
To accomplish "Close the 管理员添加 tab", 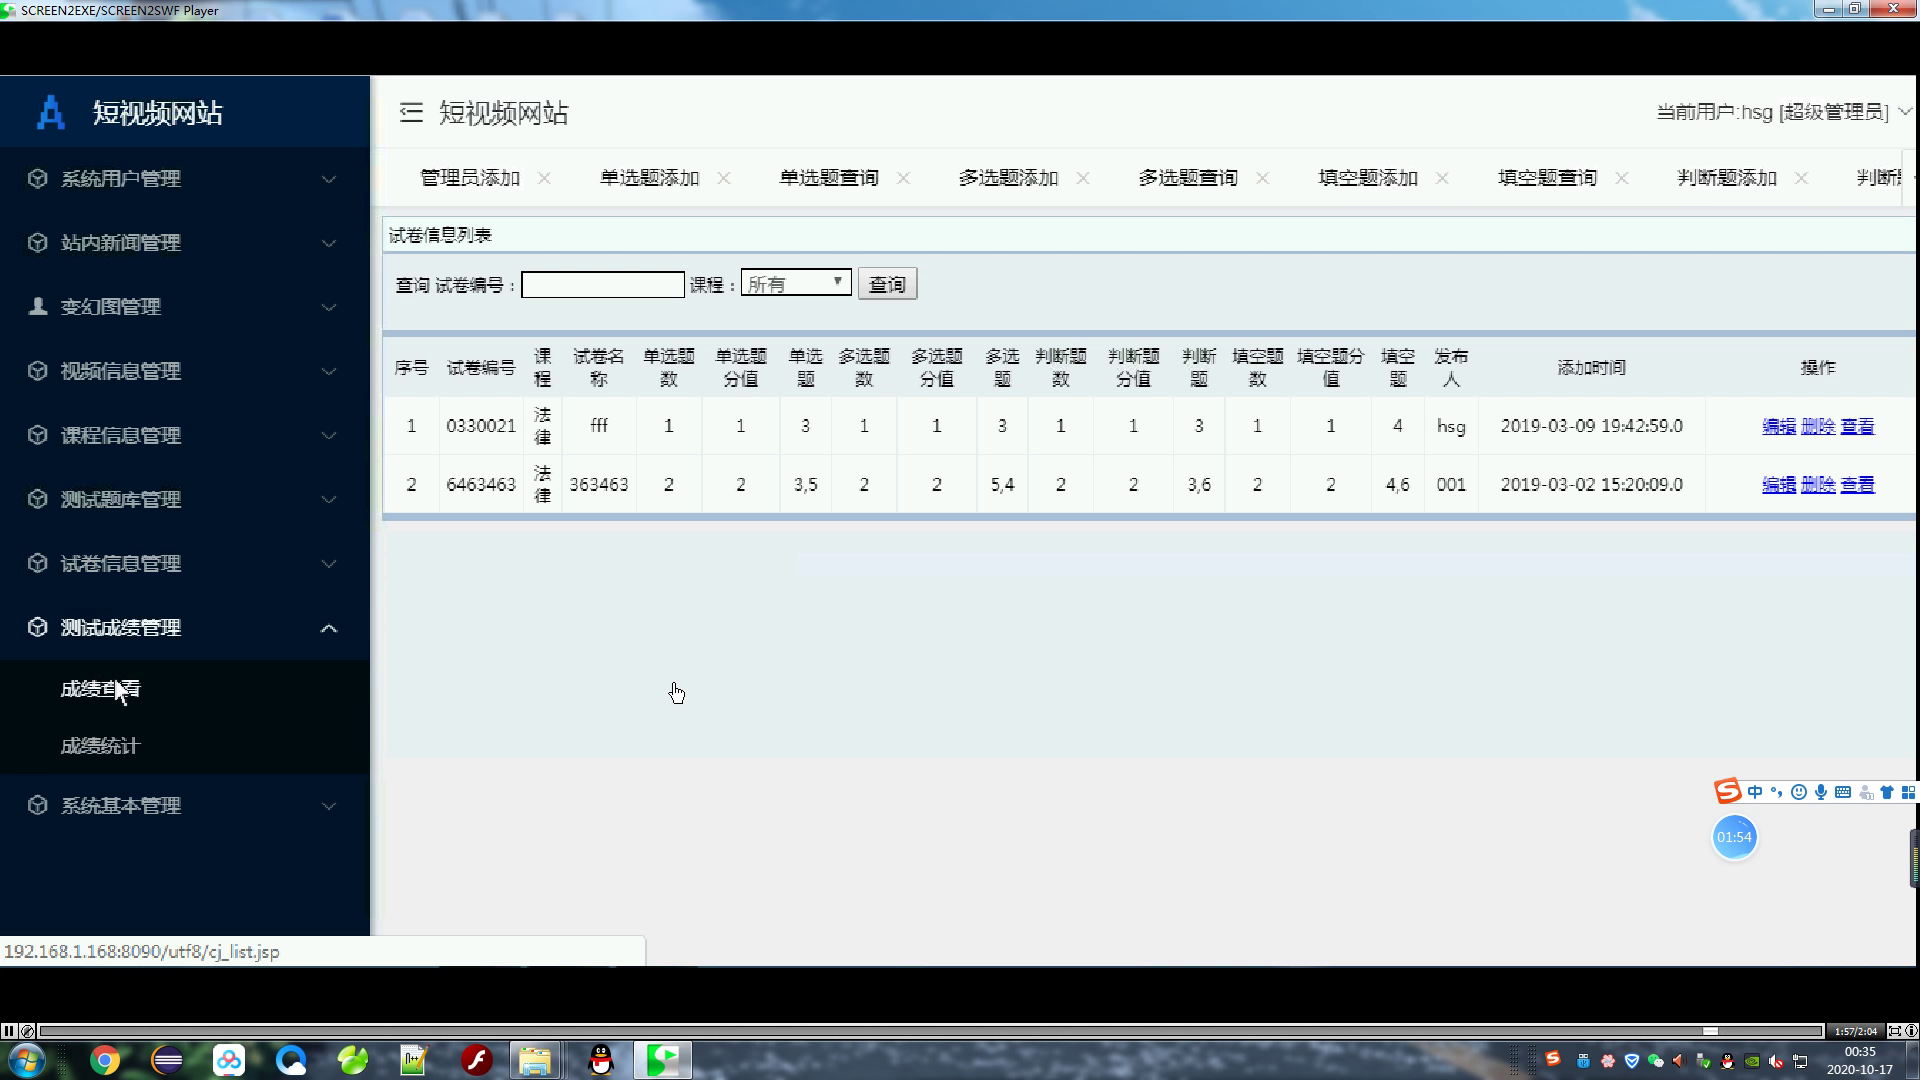I will pyautogui.click(x=544, y=178).
